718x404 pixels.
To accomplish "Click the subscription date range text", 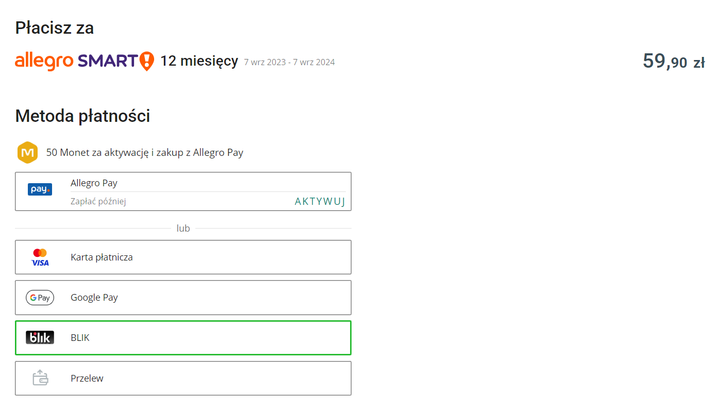I will coord(289,62).
